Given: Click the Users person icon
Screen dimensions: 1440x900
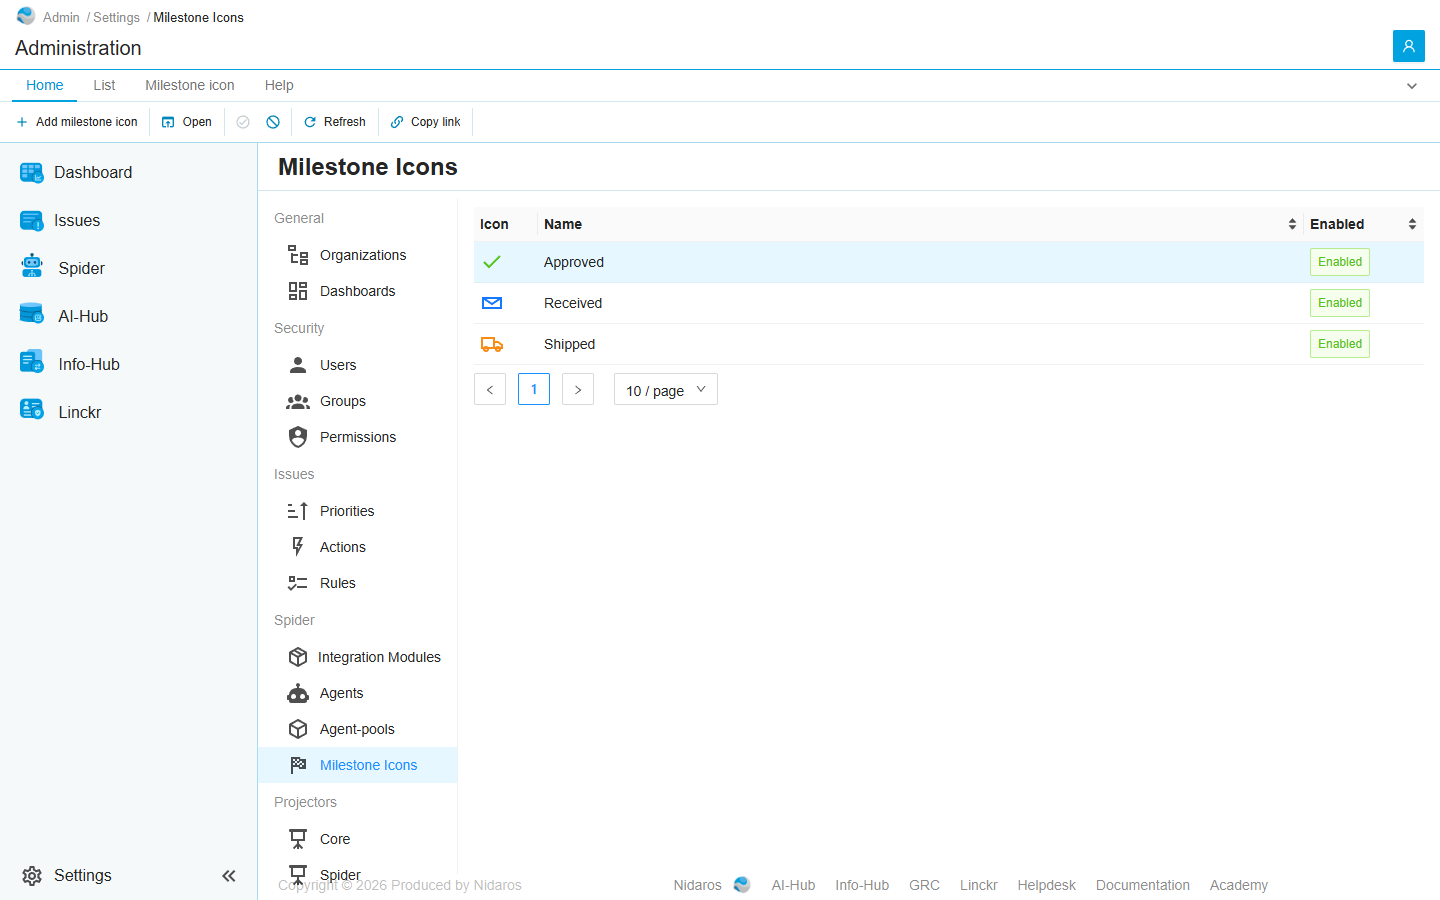Looking at the screenshot, I should coord(298,365).
